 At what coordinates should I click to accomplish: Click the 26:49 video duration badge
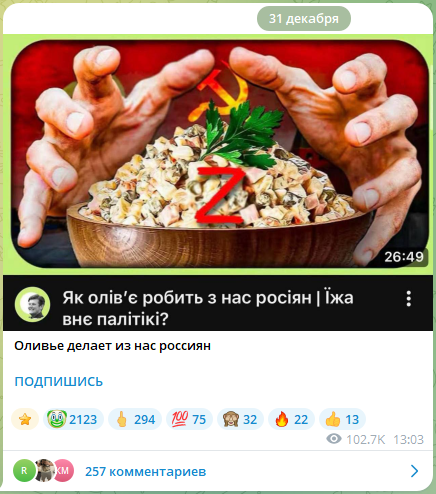point(404,257)
